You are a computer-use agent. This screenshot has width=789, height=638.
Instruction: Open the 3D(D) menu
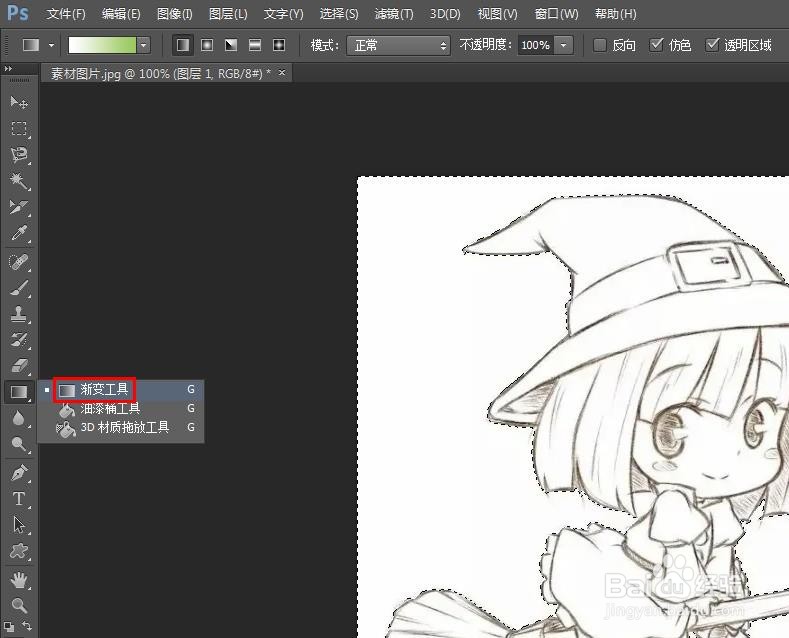445,14
